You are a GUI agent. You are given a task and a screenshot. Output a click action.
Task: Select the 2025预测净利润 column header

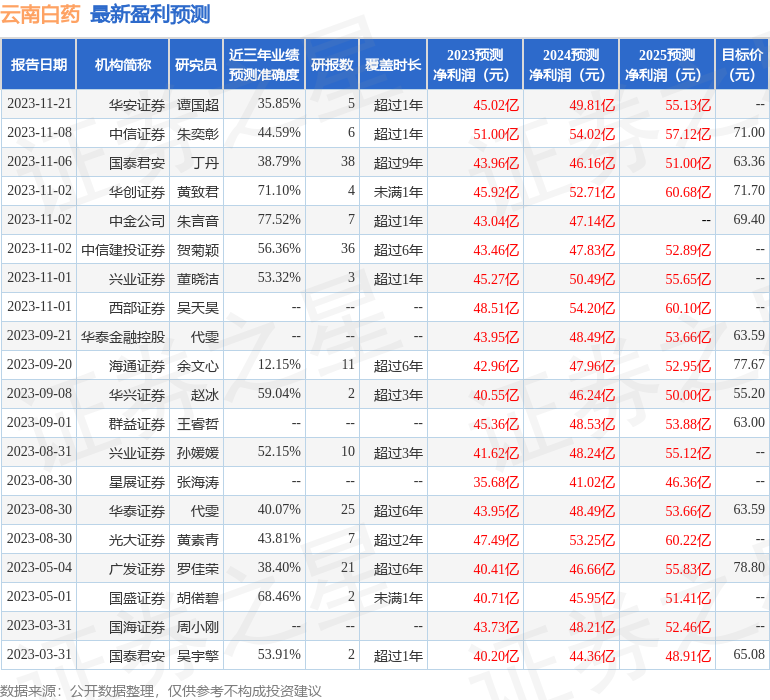point(667,64)
